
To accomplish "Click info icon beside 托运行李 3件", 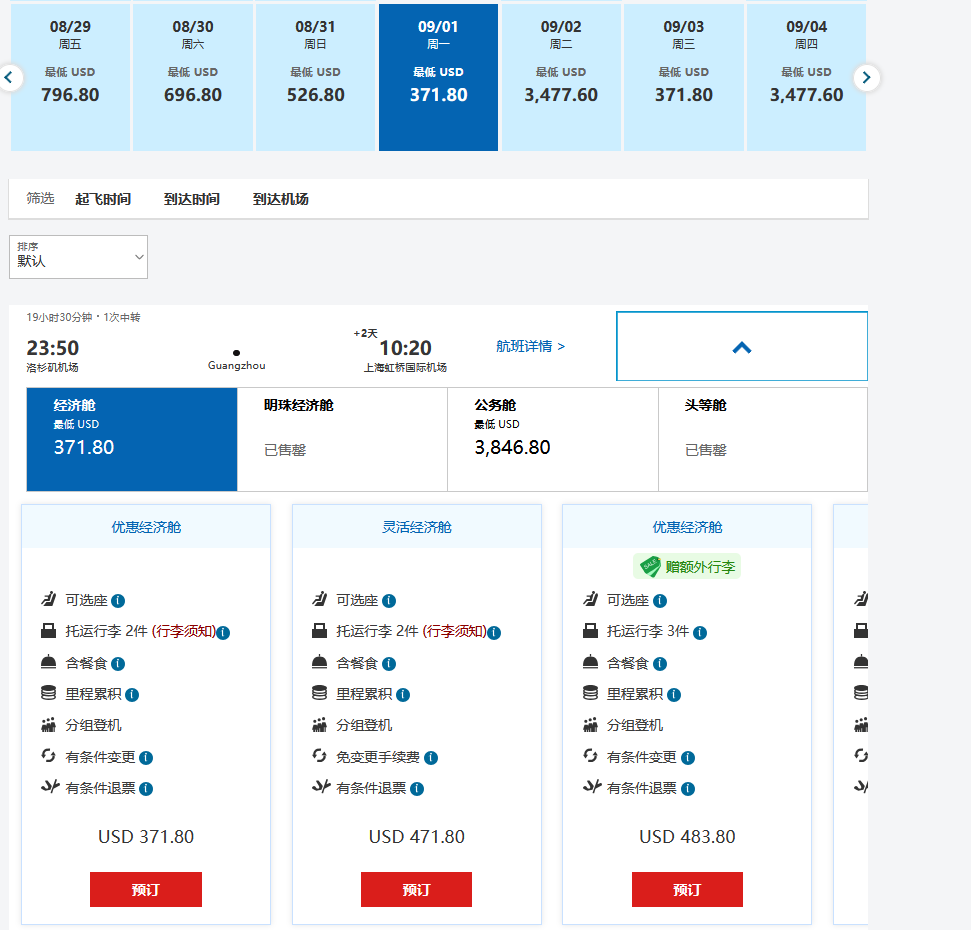I will point(700,633).
